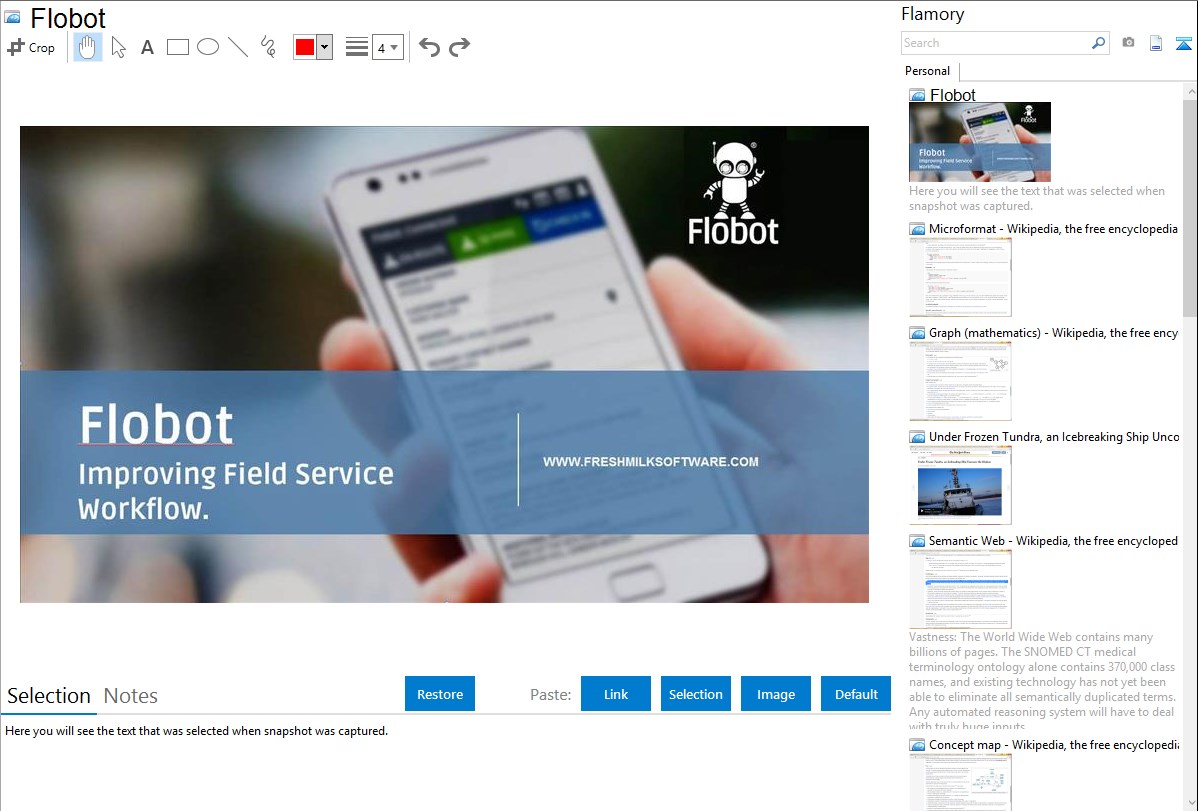The image size is (1198, 811).
Task: Pick the Text annotation tool
Action: tap(147, 47)
